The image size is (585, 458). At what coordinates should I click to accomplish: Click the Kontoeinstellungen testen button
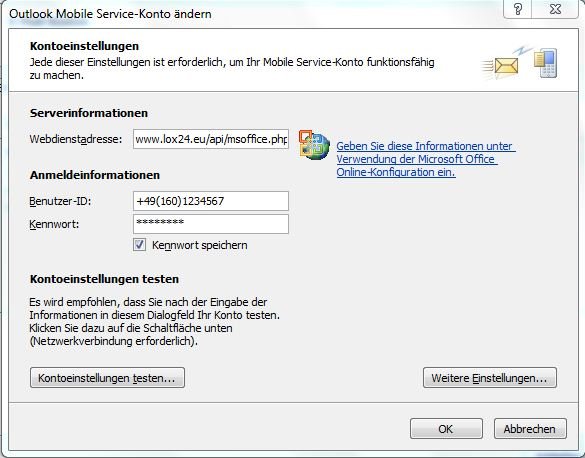[107, 378]
